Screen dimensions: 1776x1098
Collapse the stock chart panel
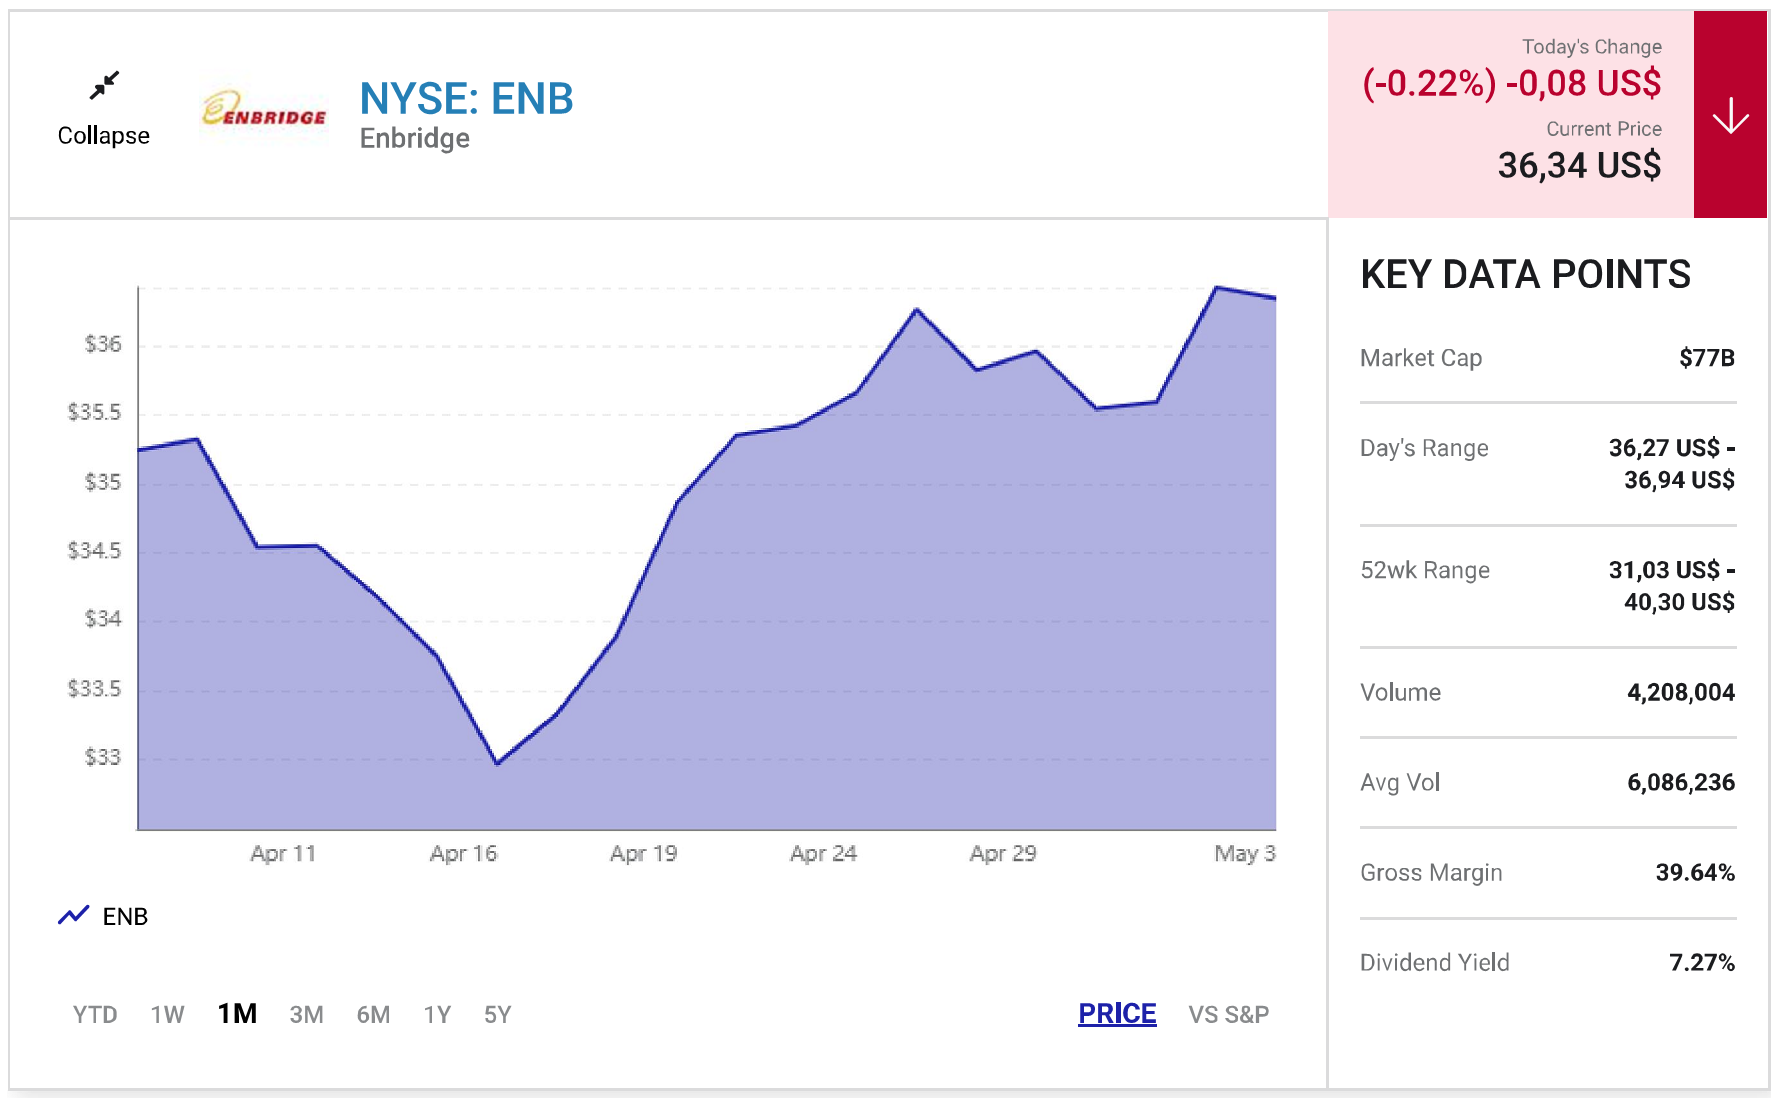104,135
